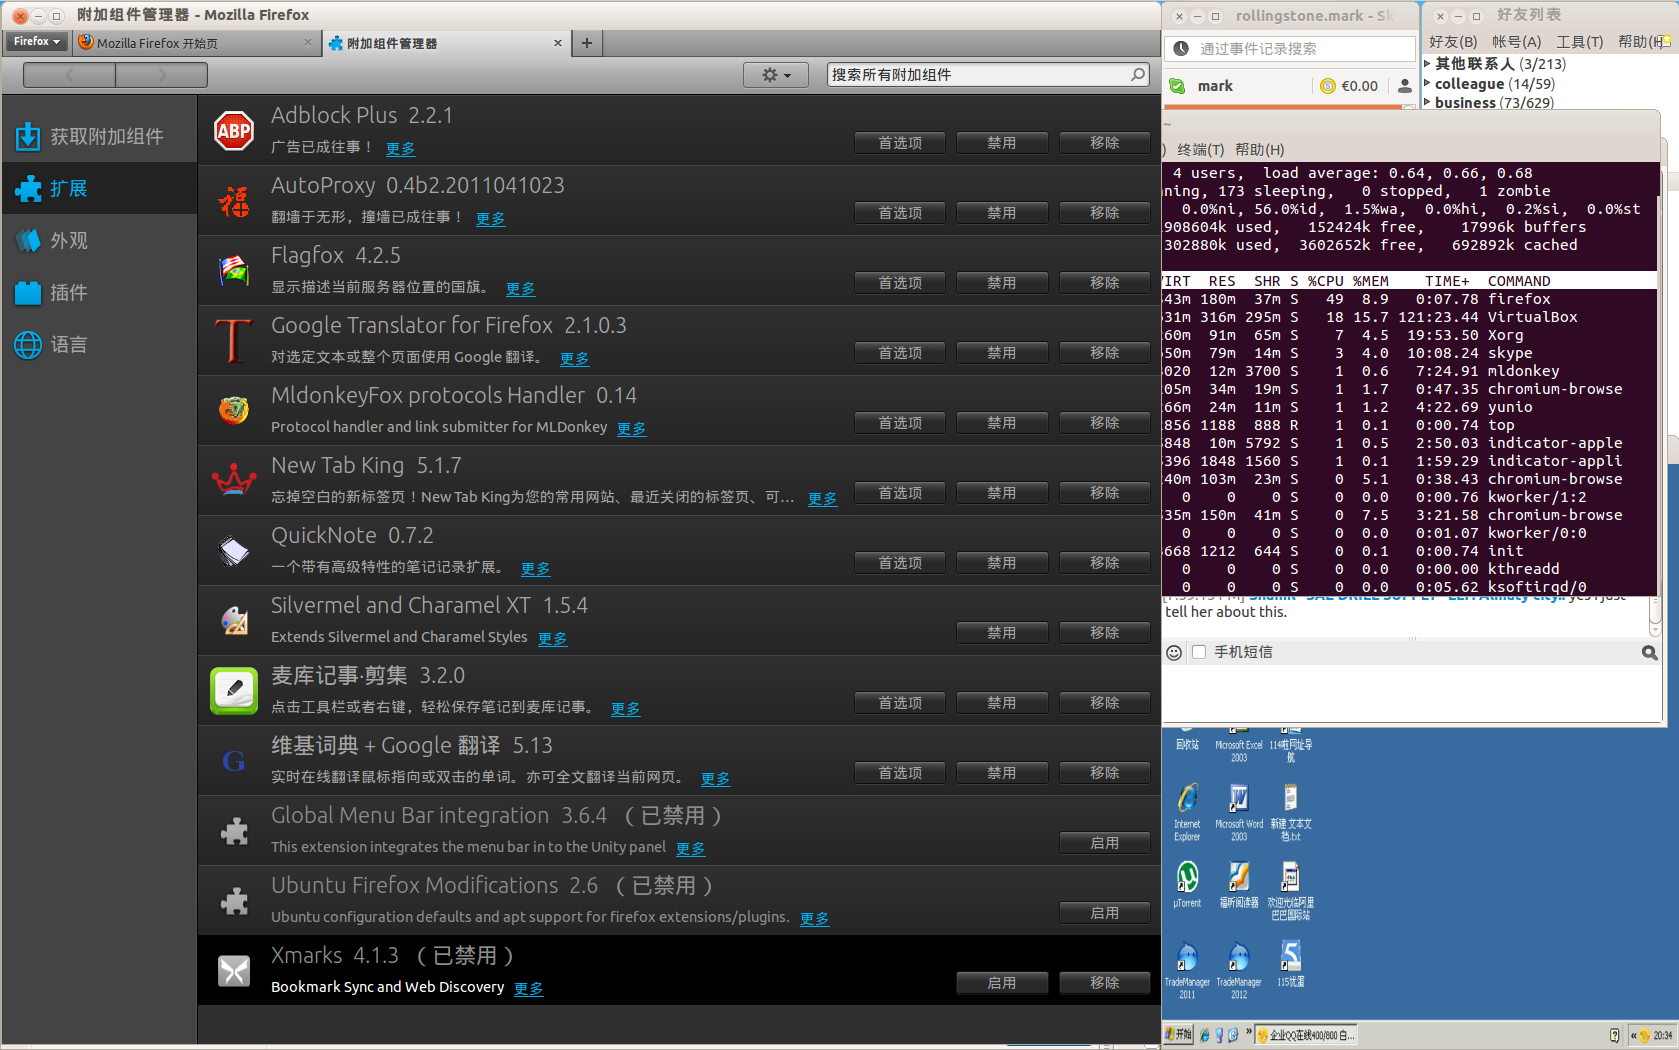Open the 工具(T) menu in buddy list

click(x=1579, y=41)
